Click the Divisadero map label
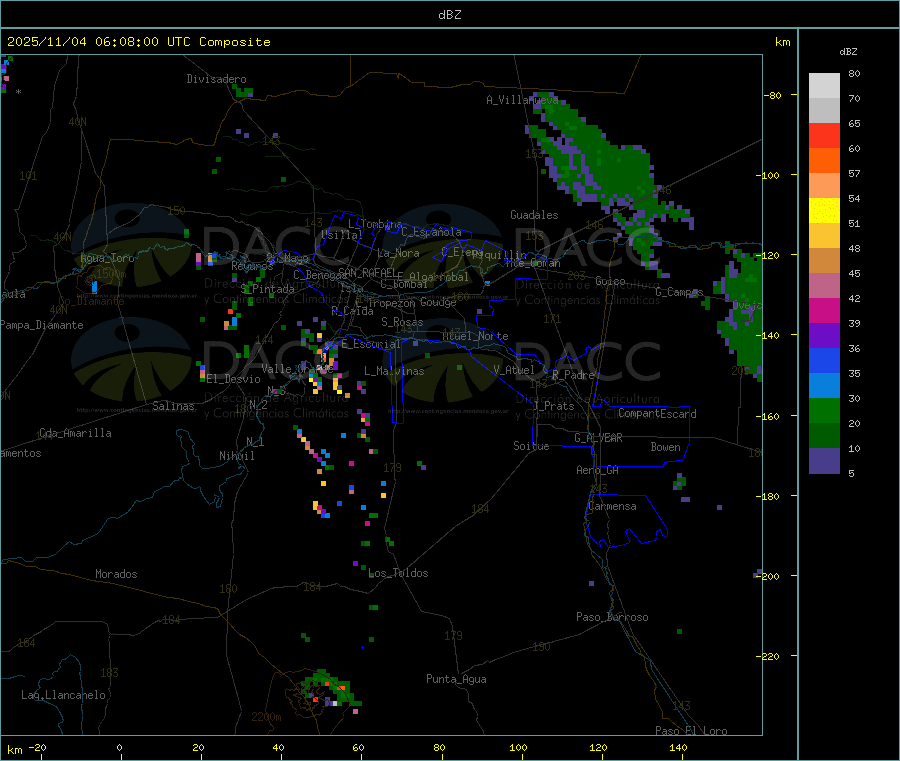 [x=216, y=79]
